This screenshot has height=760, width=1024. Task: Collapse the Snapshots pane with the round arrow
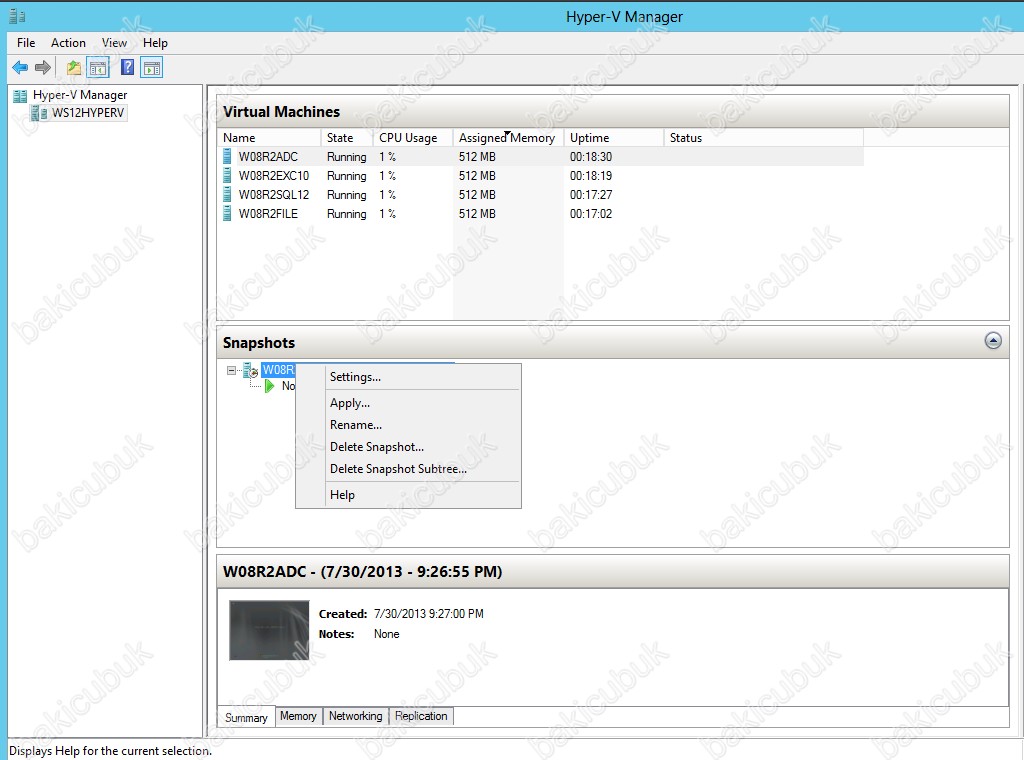pyautogui.click(x=993, y=341)
